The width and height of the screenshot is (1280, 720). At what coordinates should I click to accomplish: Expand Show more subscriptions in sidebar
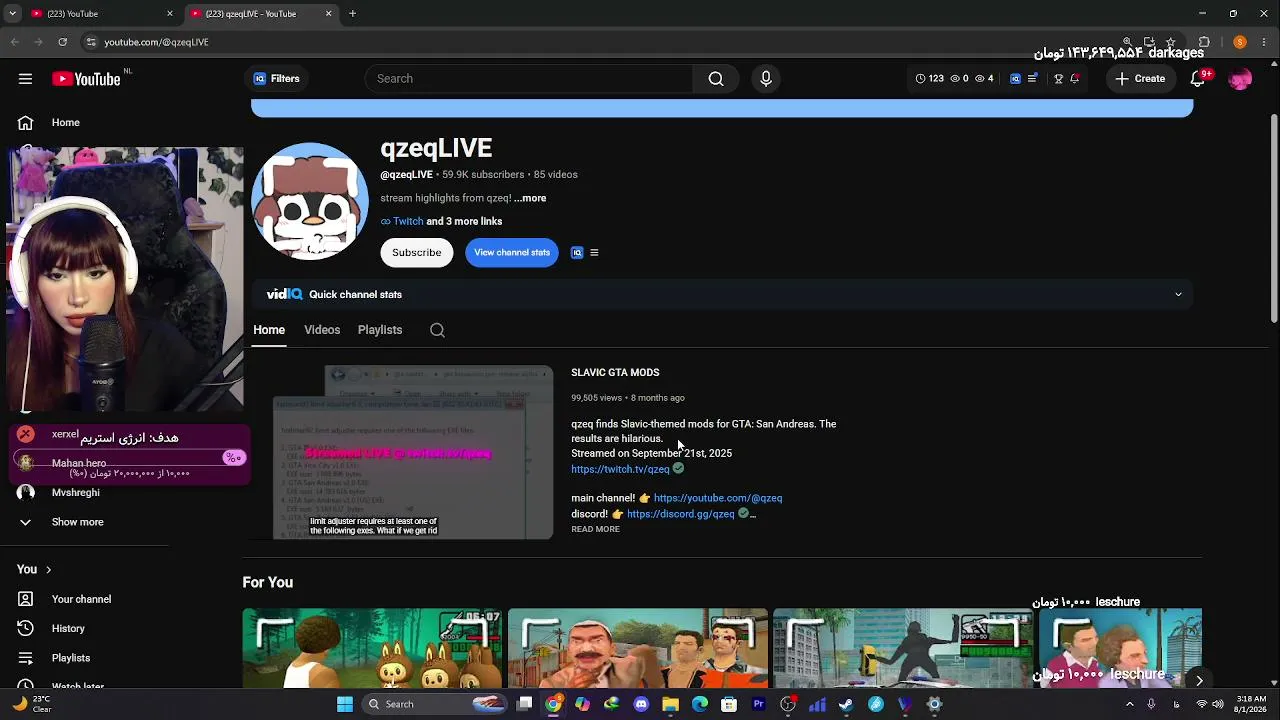77,522
